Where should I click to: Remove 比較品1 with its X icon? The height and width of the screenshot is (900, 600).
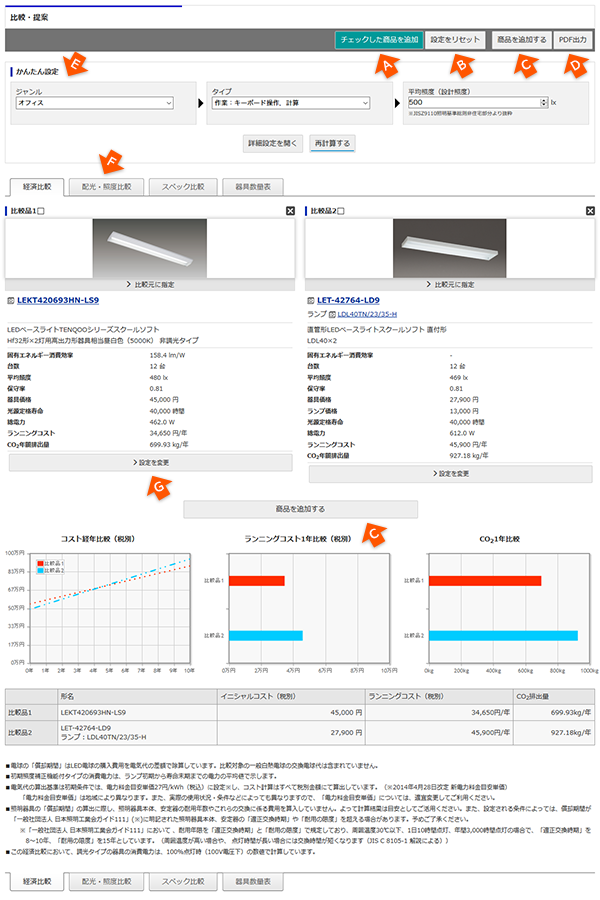coord(290,211)
